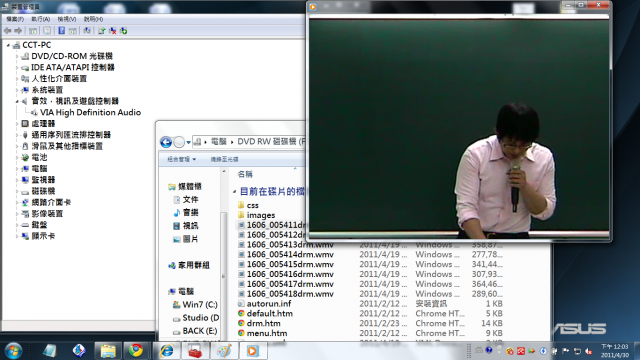This screenshot has height=360, width=640.
Task: Expand the DVD/CD-ROM 光碟機 node
Action: (x=17, y=56)
